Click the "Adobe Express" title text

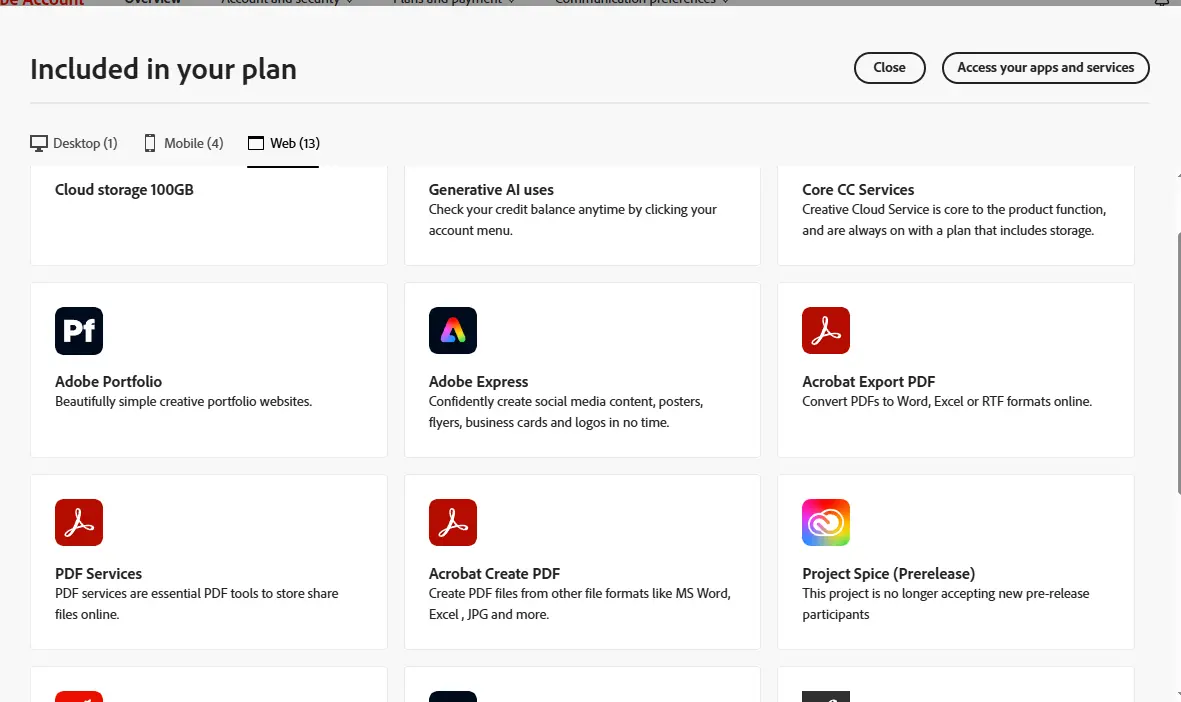478,382
